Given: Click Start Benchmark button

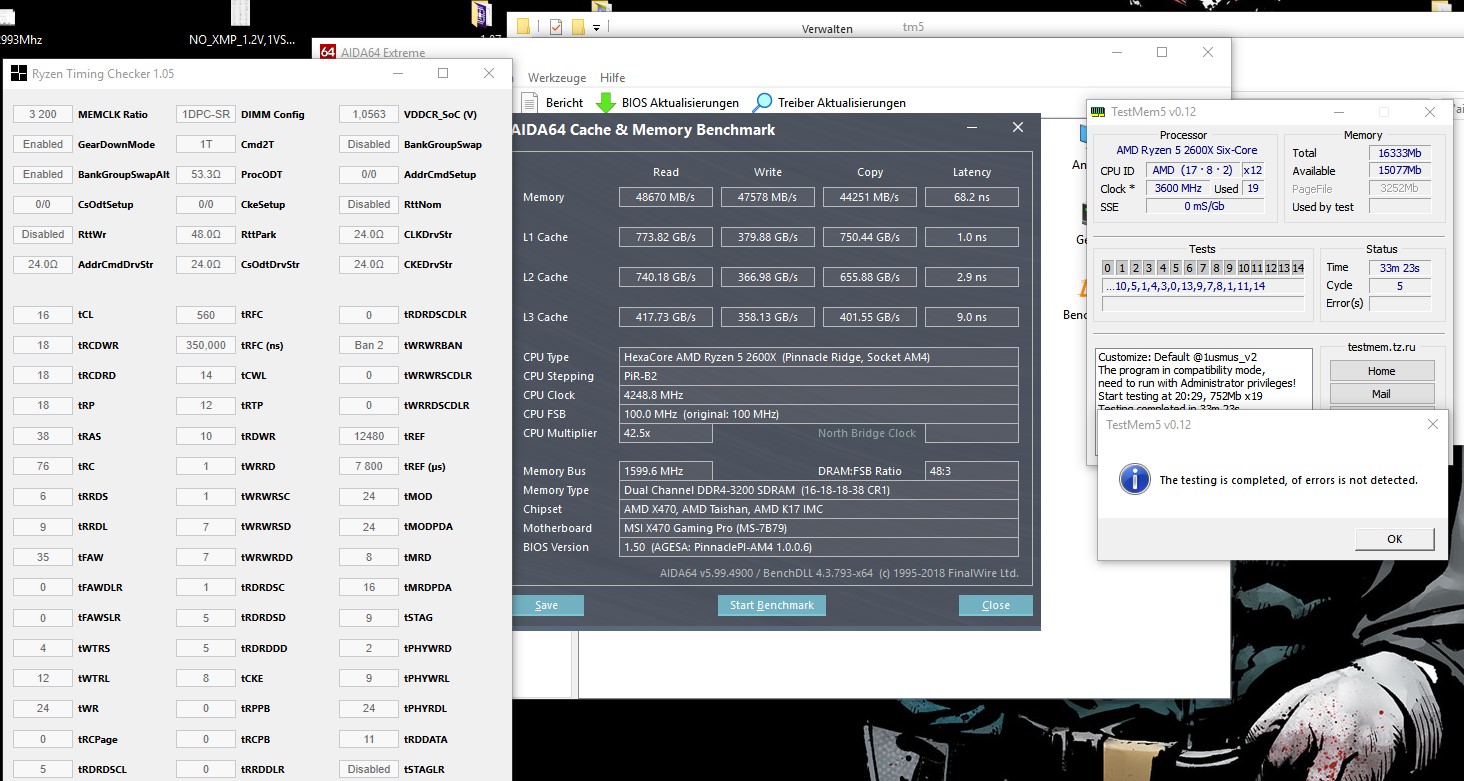Looking at the screenshot, I should (771, 605).
